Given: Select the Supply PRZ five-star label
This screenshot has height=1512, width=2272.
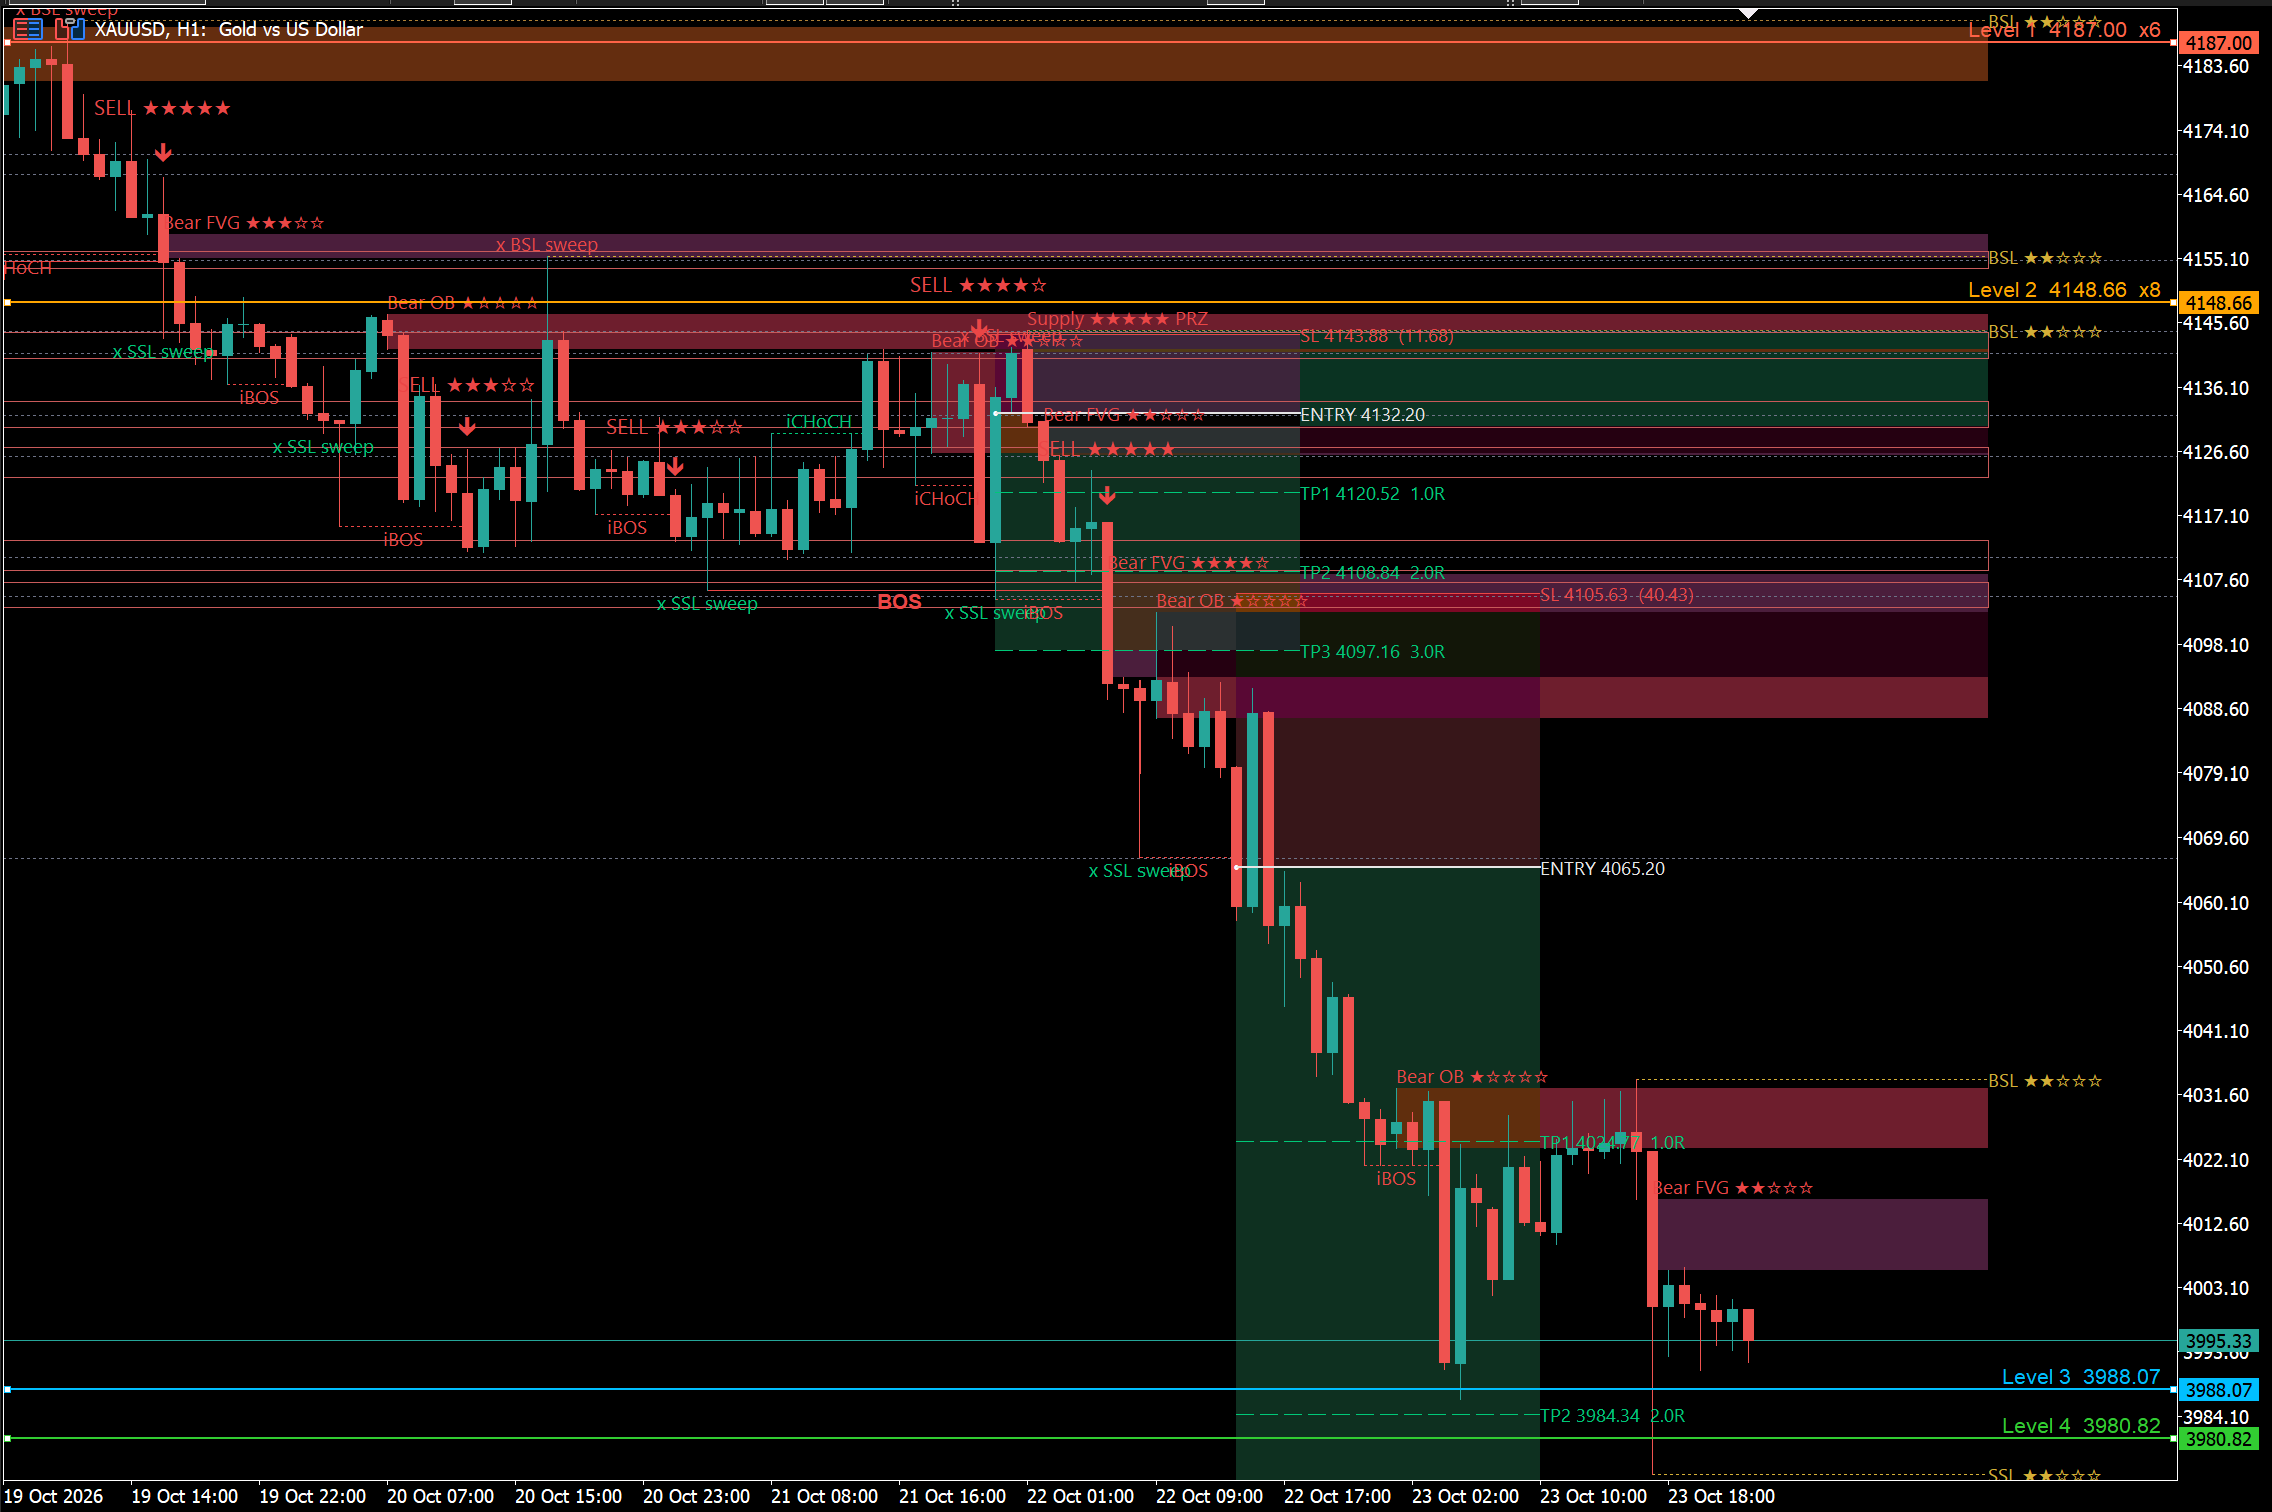Looking at the screenshot, I should 1117,319.
